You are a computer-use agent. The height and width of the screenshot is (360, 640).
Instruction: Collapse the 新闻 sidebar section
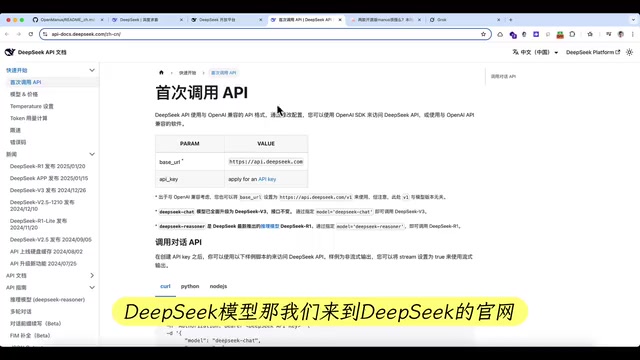point(92,154)
